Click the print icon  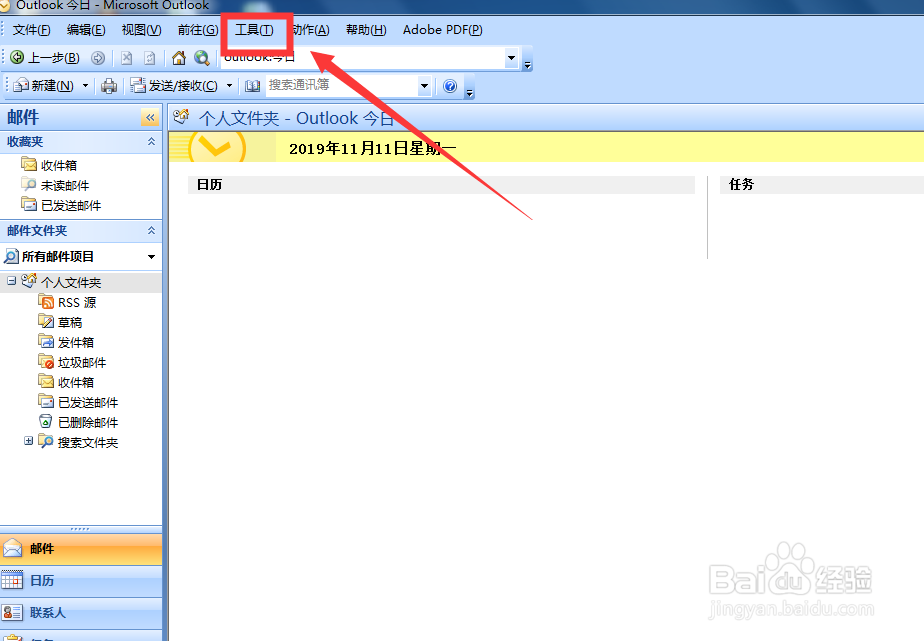point(109,86)
